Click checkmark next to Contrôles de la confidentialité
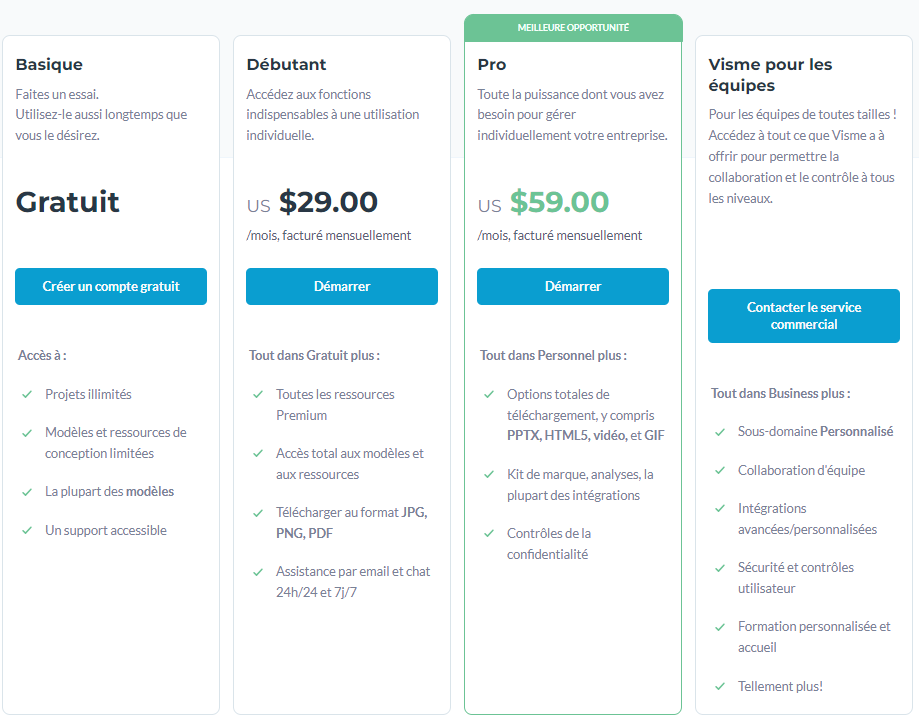This screenshot has width=919, height=723. (x=489, y=533)
